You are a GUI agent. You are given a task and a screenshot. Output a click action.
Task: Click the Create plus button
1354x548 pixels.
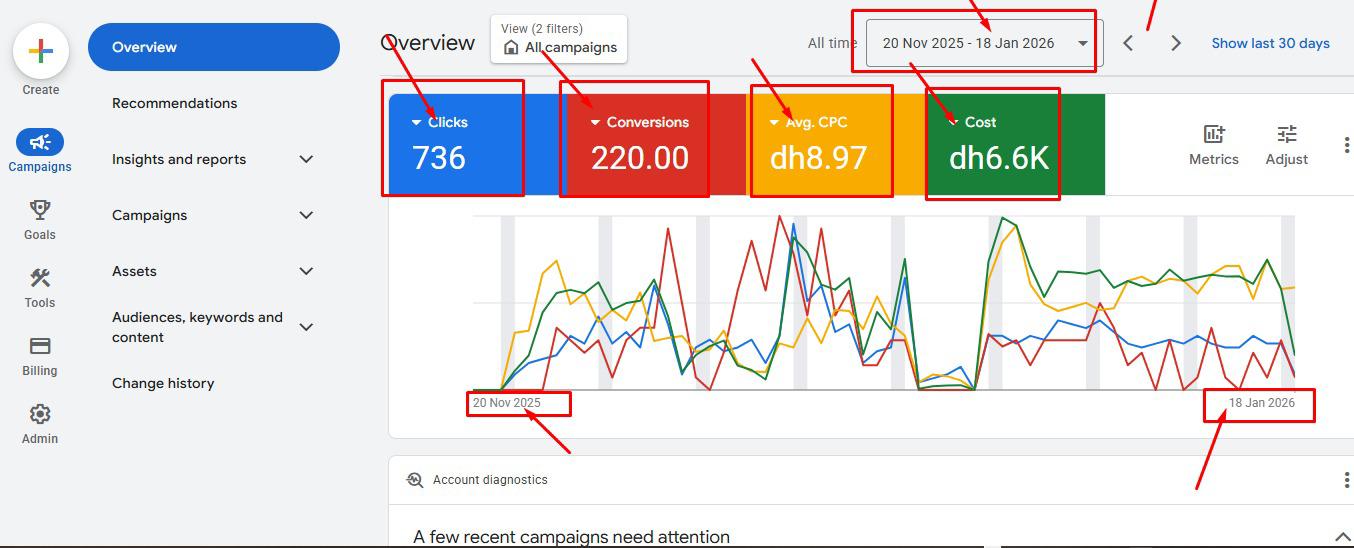(x=40, y=52)
